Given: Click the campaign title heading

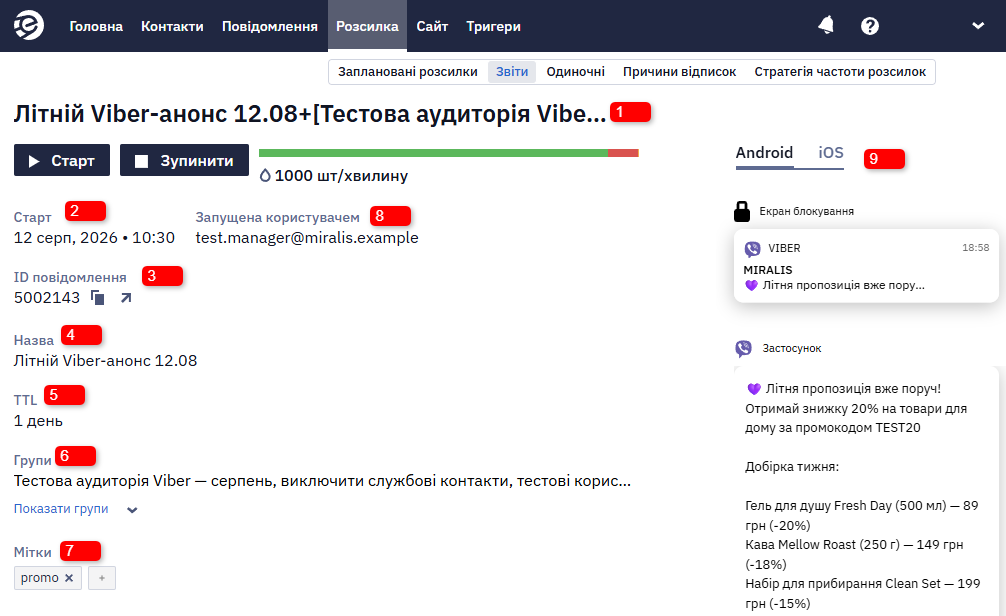Looking at the screenshot, I should pos(310,114).
